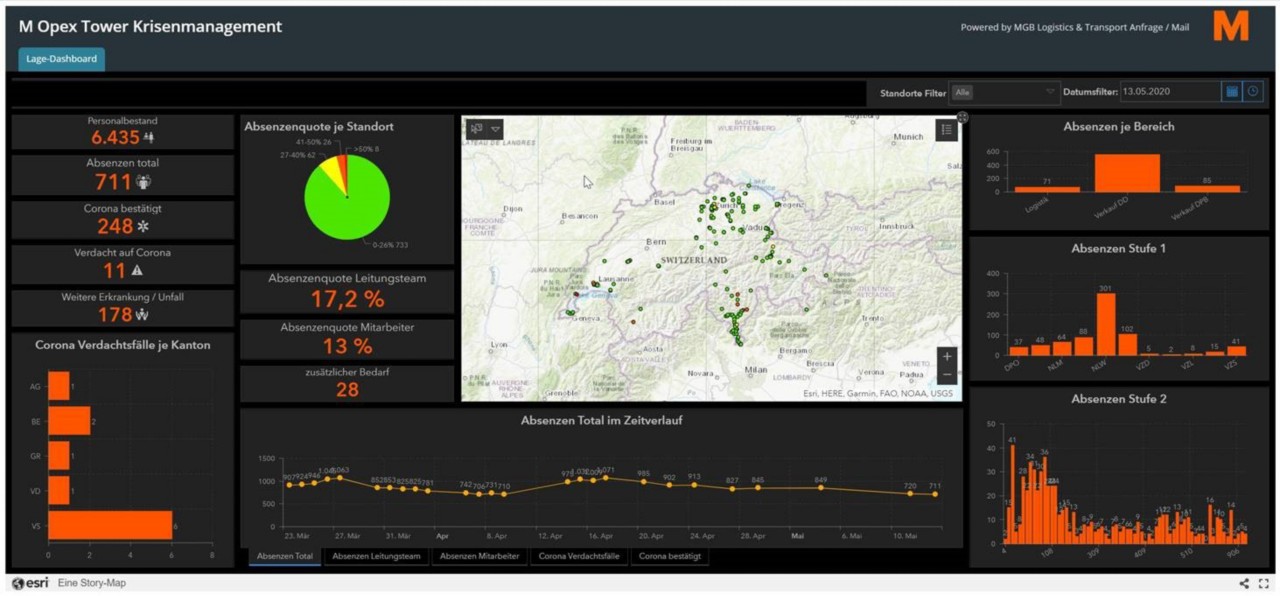Zoom in on the map
This screenshot has width=1280, height=596.
(946, 356)
